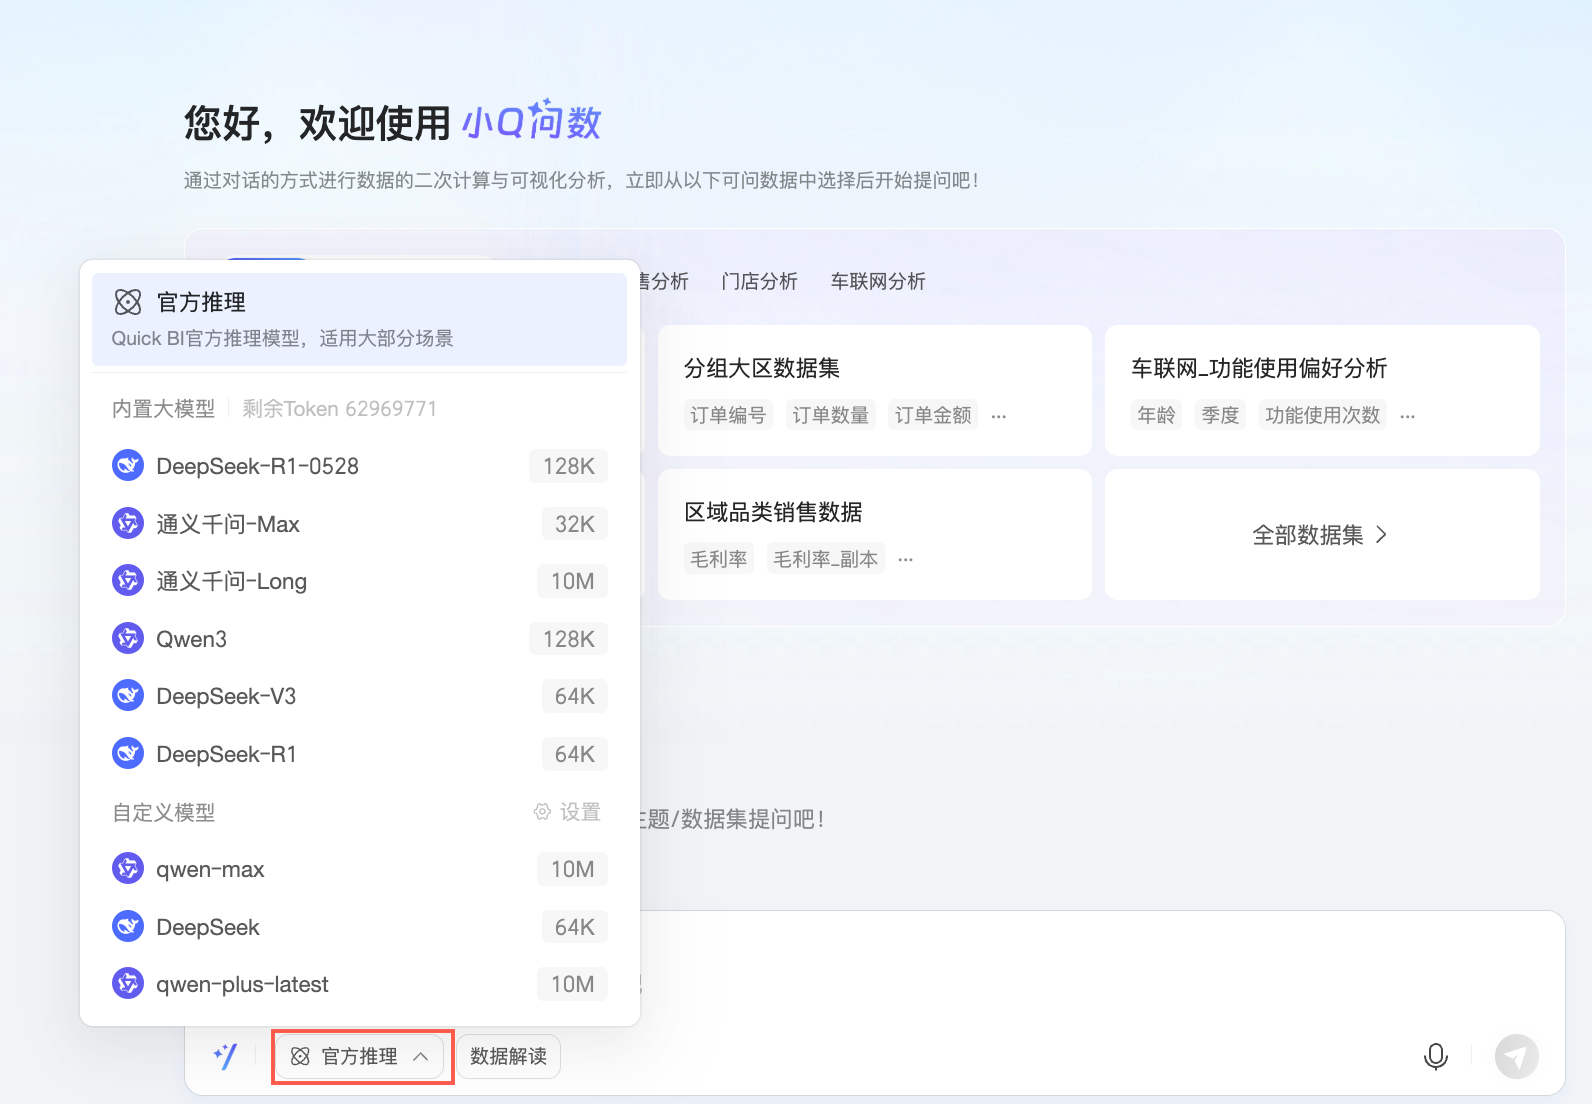Click the 年龄 field tag
The image size is (1592, 1104).
coord(1156,415)
